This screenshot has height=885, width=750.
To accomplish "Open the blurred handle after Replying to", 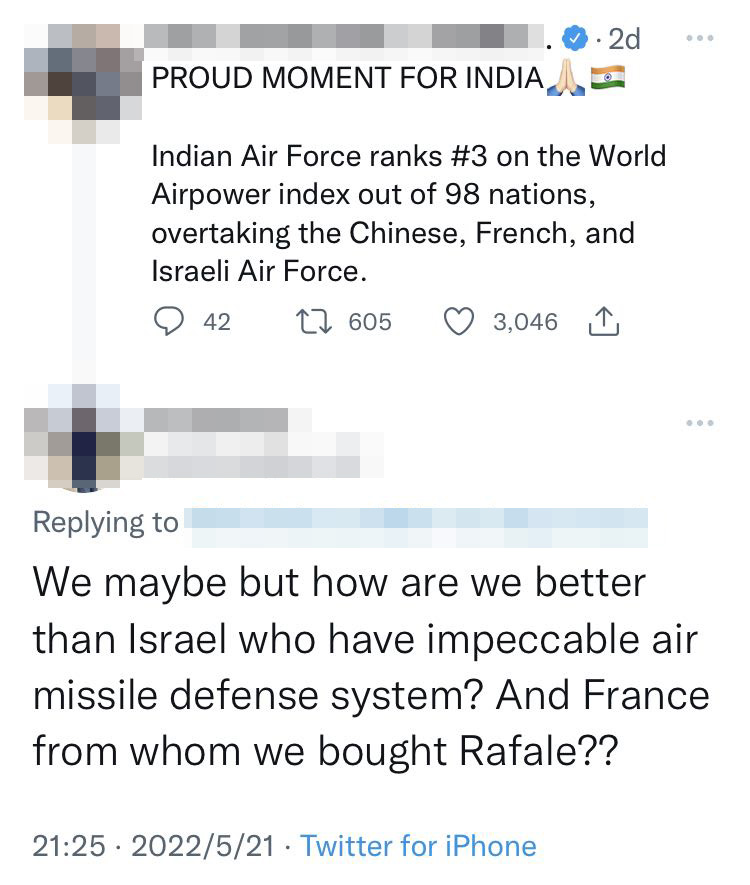I will [418, 522].
